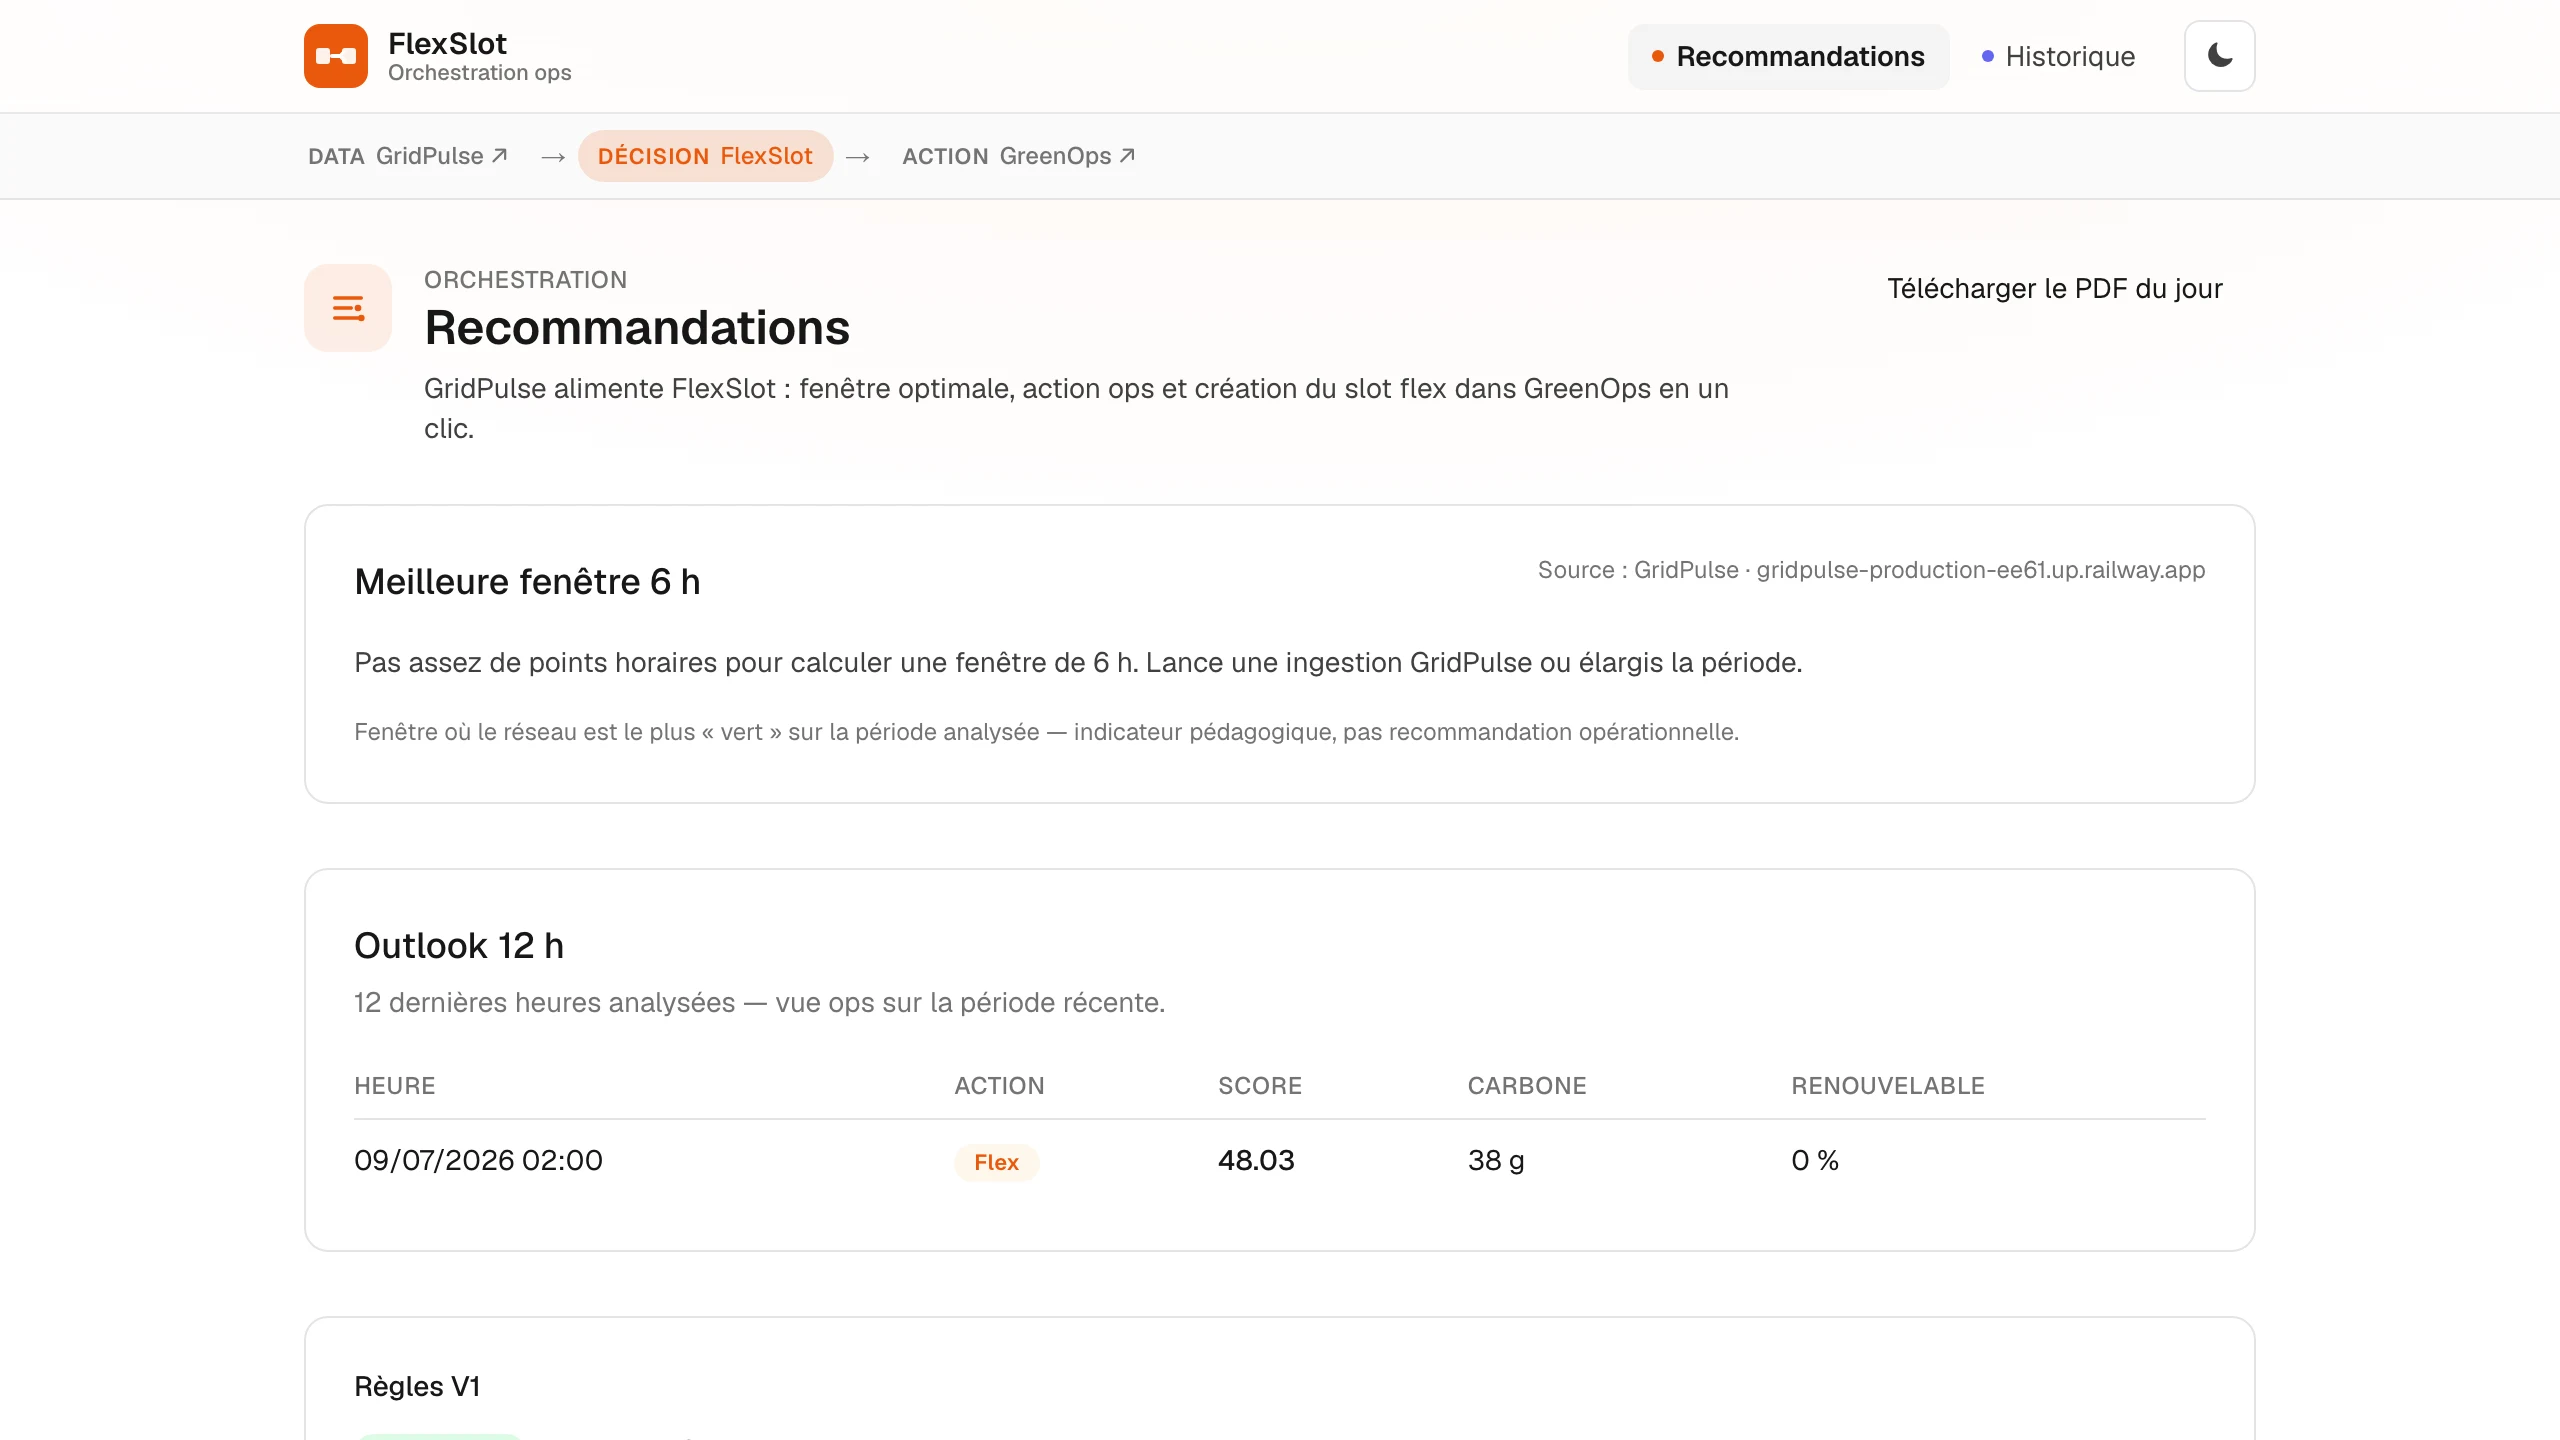Viewport: 2560px width, 1440px height.
Task: Click the Recommandations page heading
Action: click(x=637, y=328)
